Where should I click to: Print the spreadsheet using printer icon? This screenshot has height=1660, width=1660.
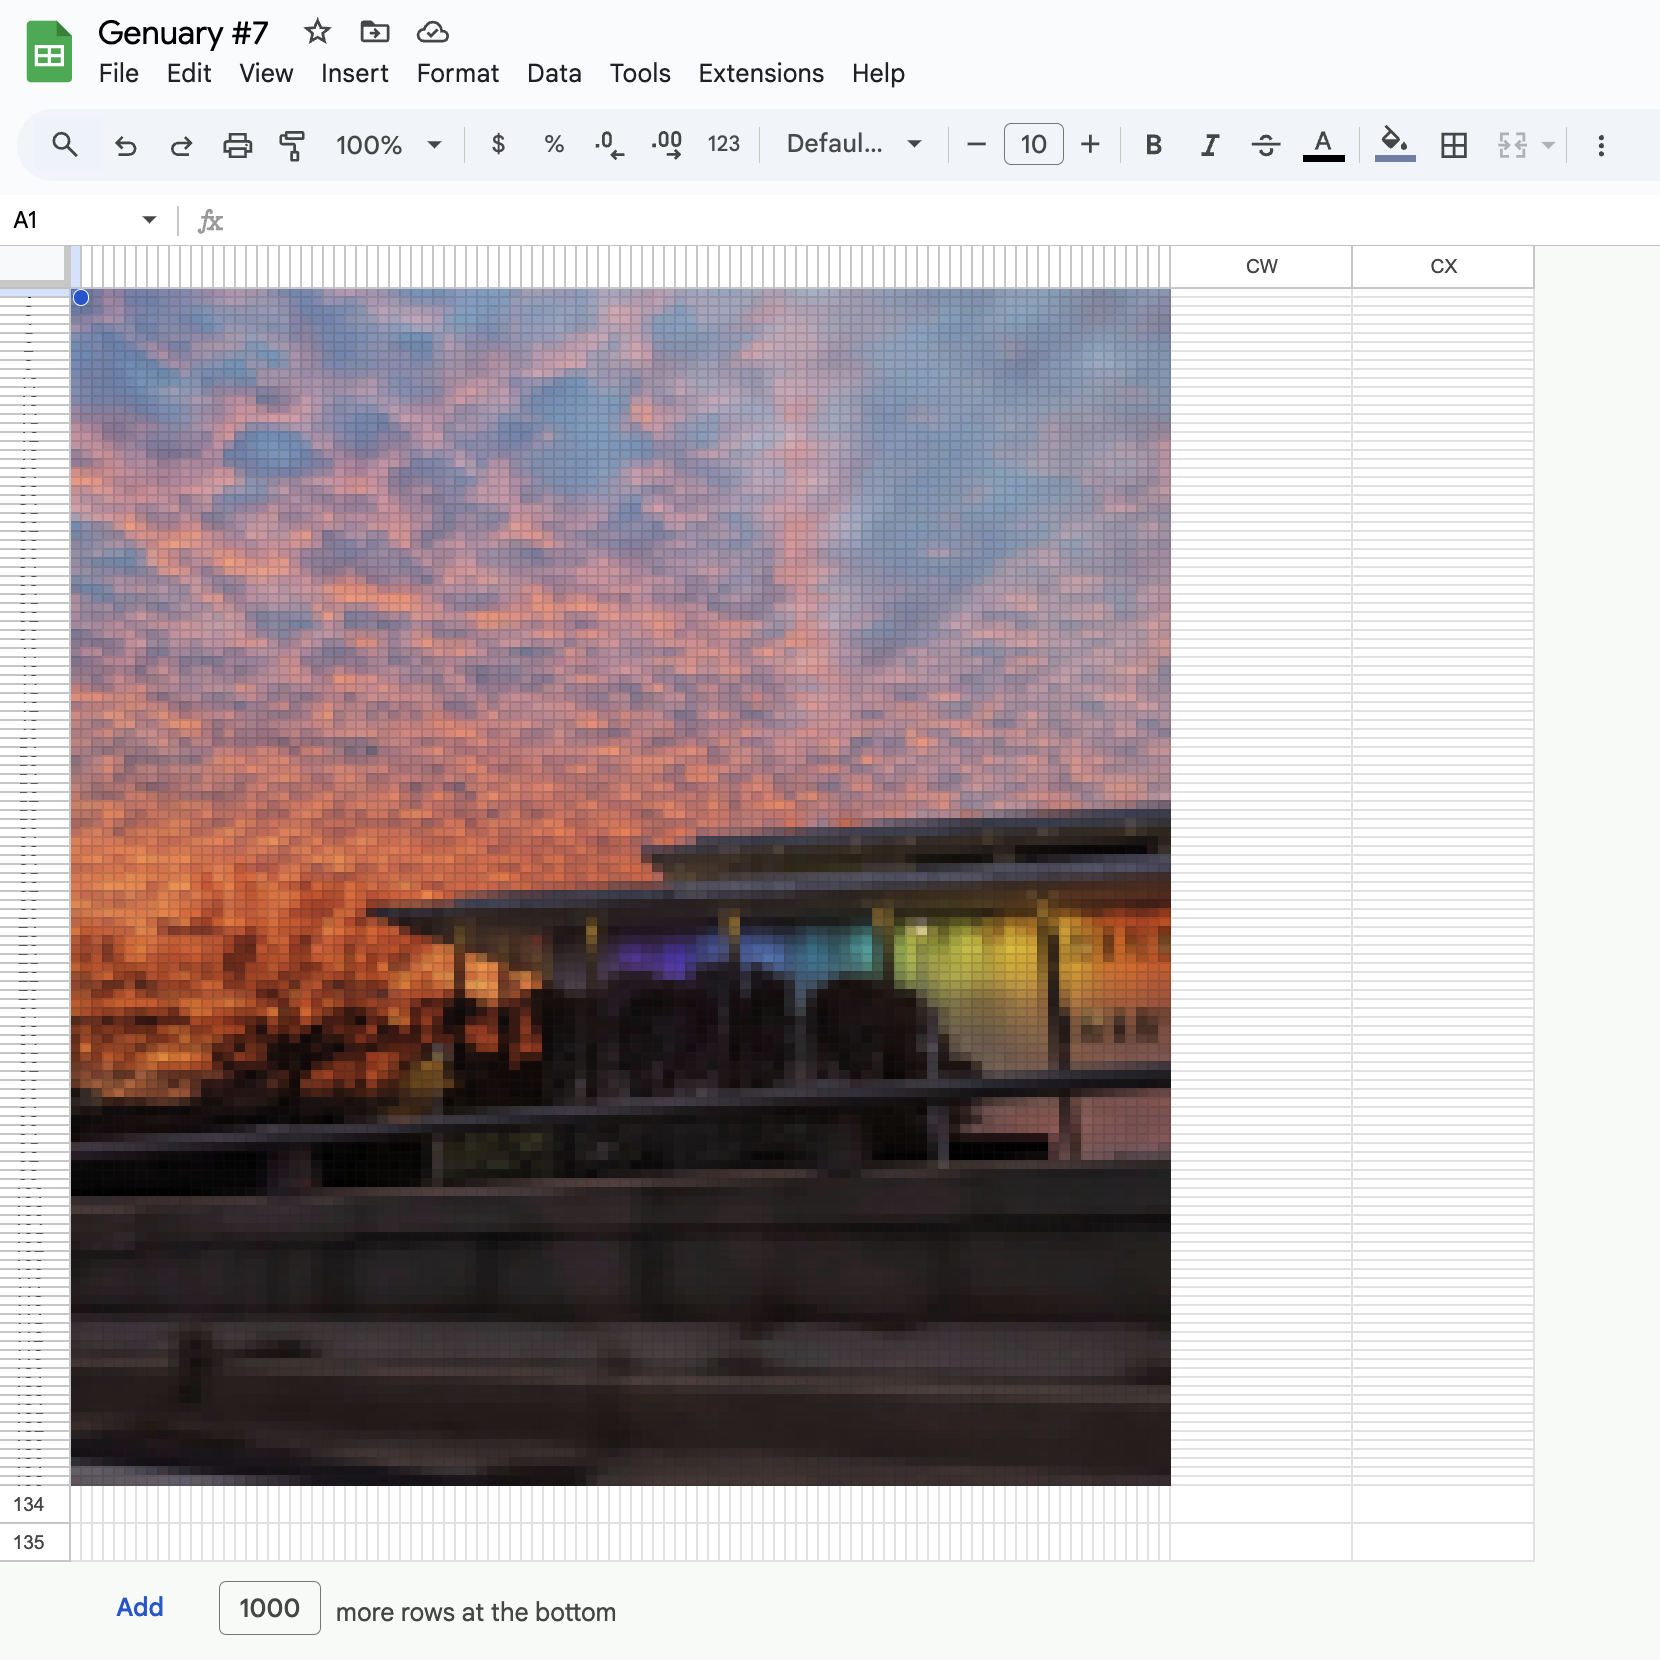pyautogui.click(x=237, y=145)
